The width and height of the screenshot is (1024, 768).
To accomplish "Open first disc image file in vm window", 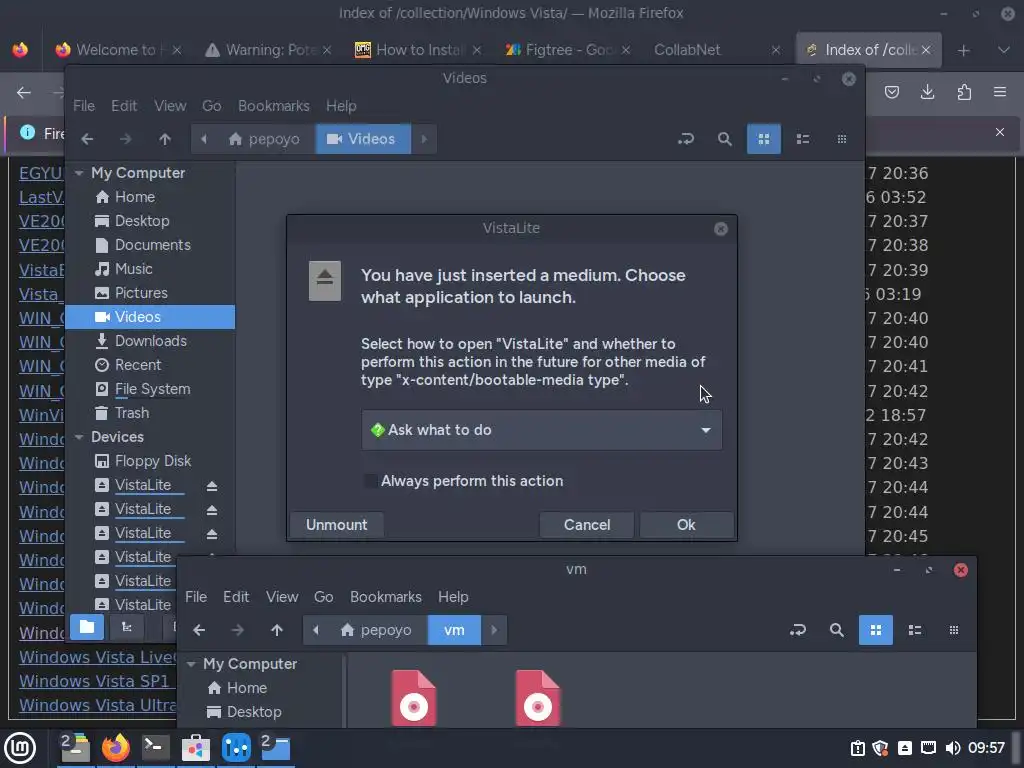I will click(413, 698).
